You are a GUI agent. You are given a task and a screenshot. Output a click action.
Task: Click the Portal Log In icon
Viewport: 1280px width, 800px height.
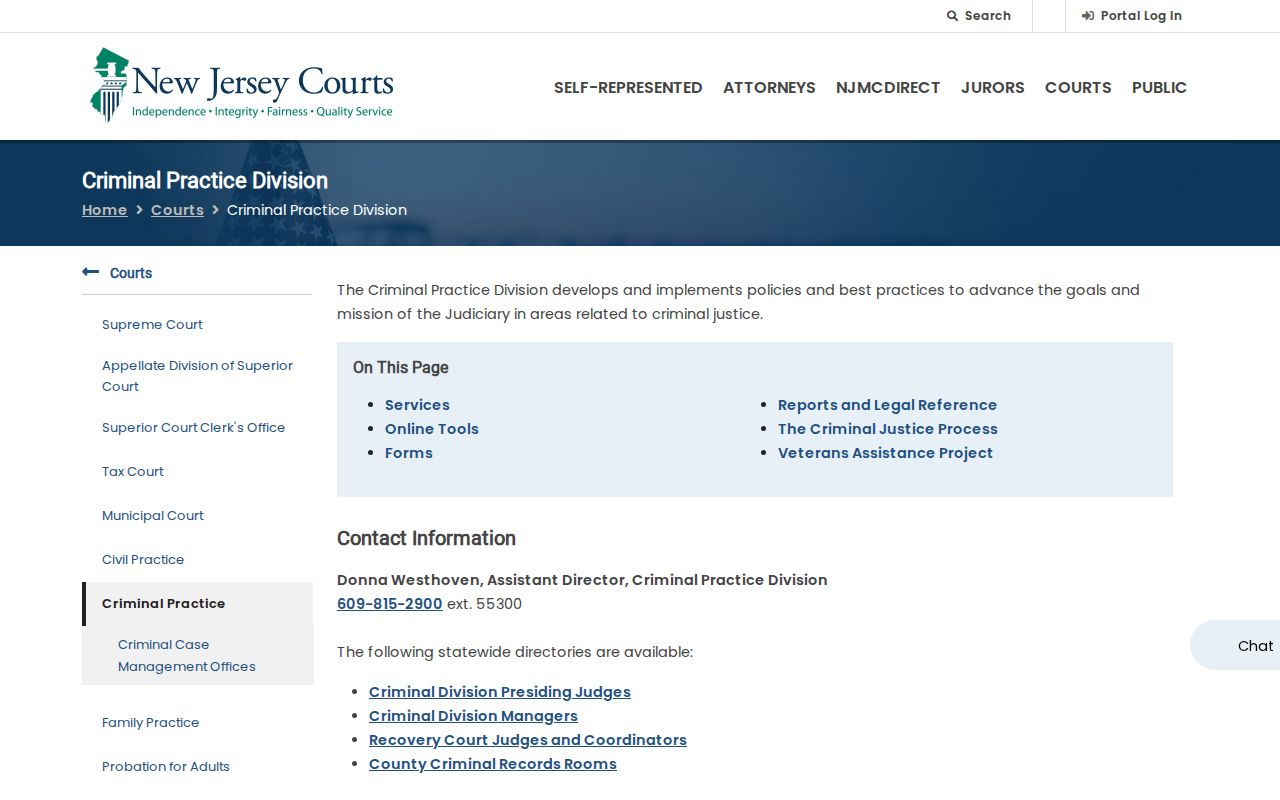click(1088, 16)
